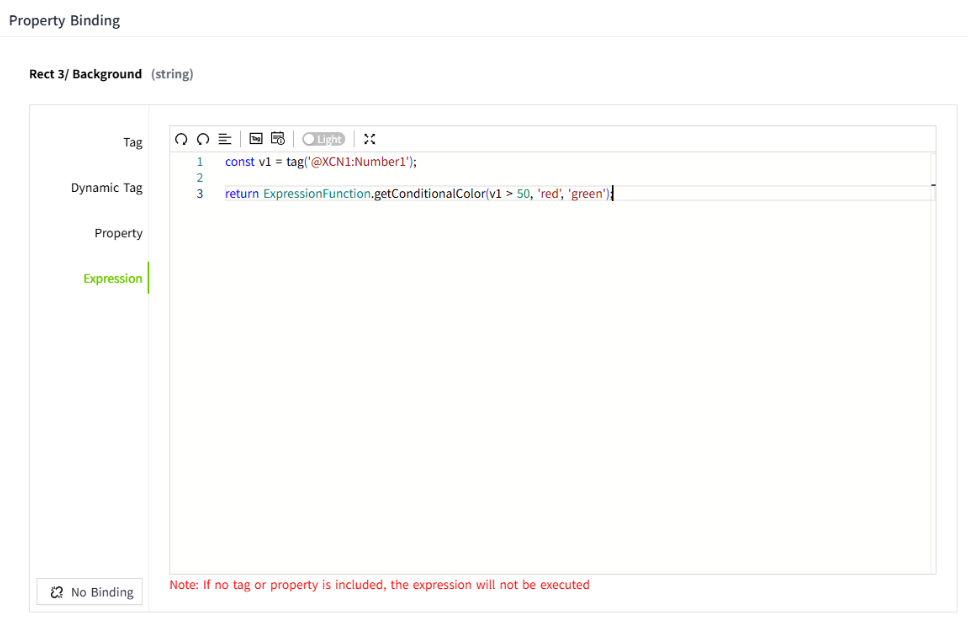Click line number 1 in the gutter
This screenshot has height=623, width=968.
pos(200,162)
